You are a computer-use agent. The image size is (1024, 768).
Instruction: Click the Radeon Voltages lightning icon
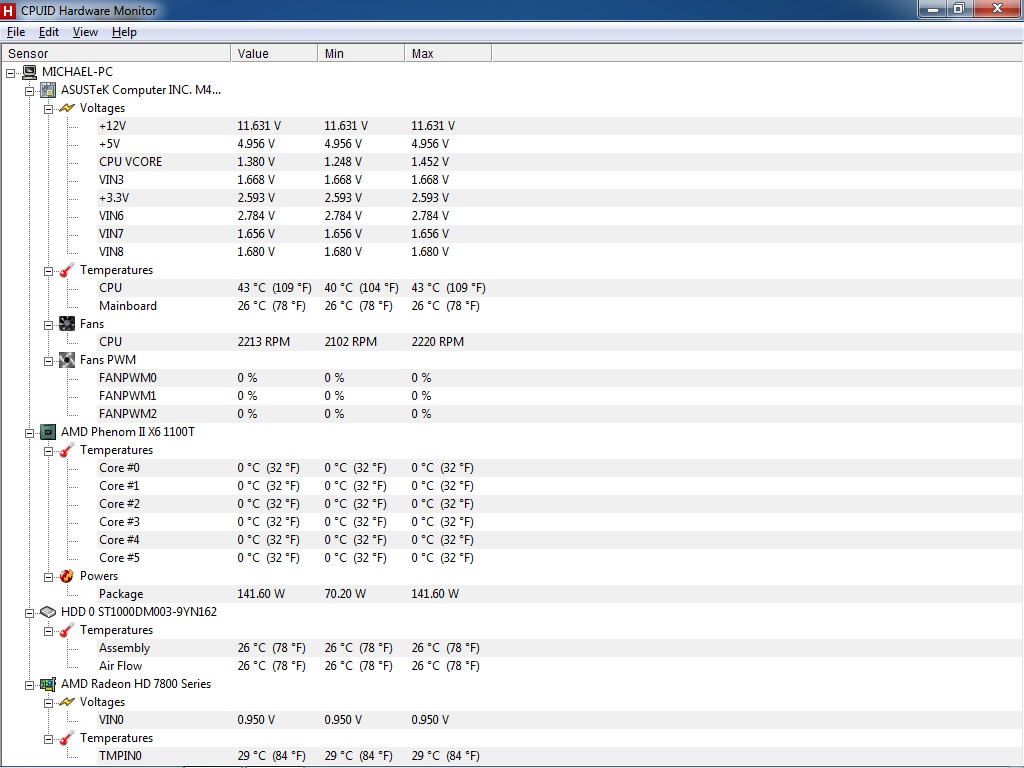pyautogui.click(x=67, y=703)
